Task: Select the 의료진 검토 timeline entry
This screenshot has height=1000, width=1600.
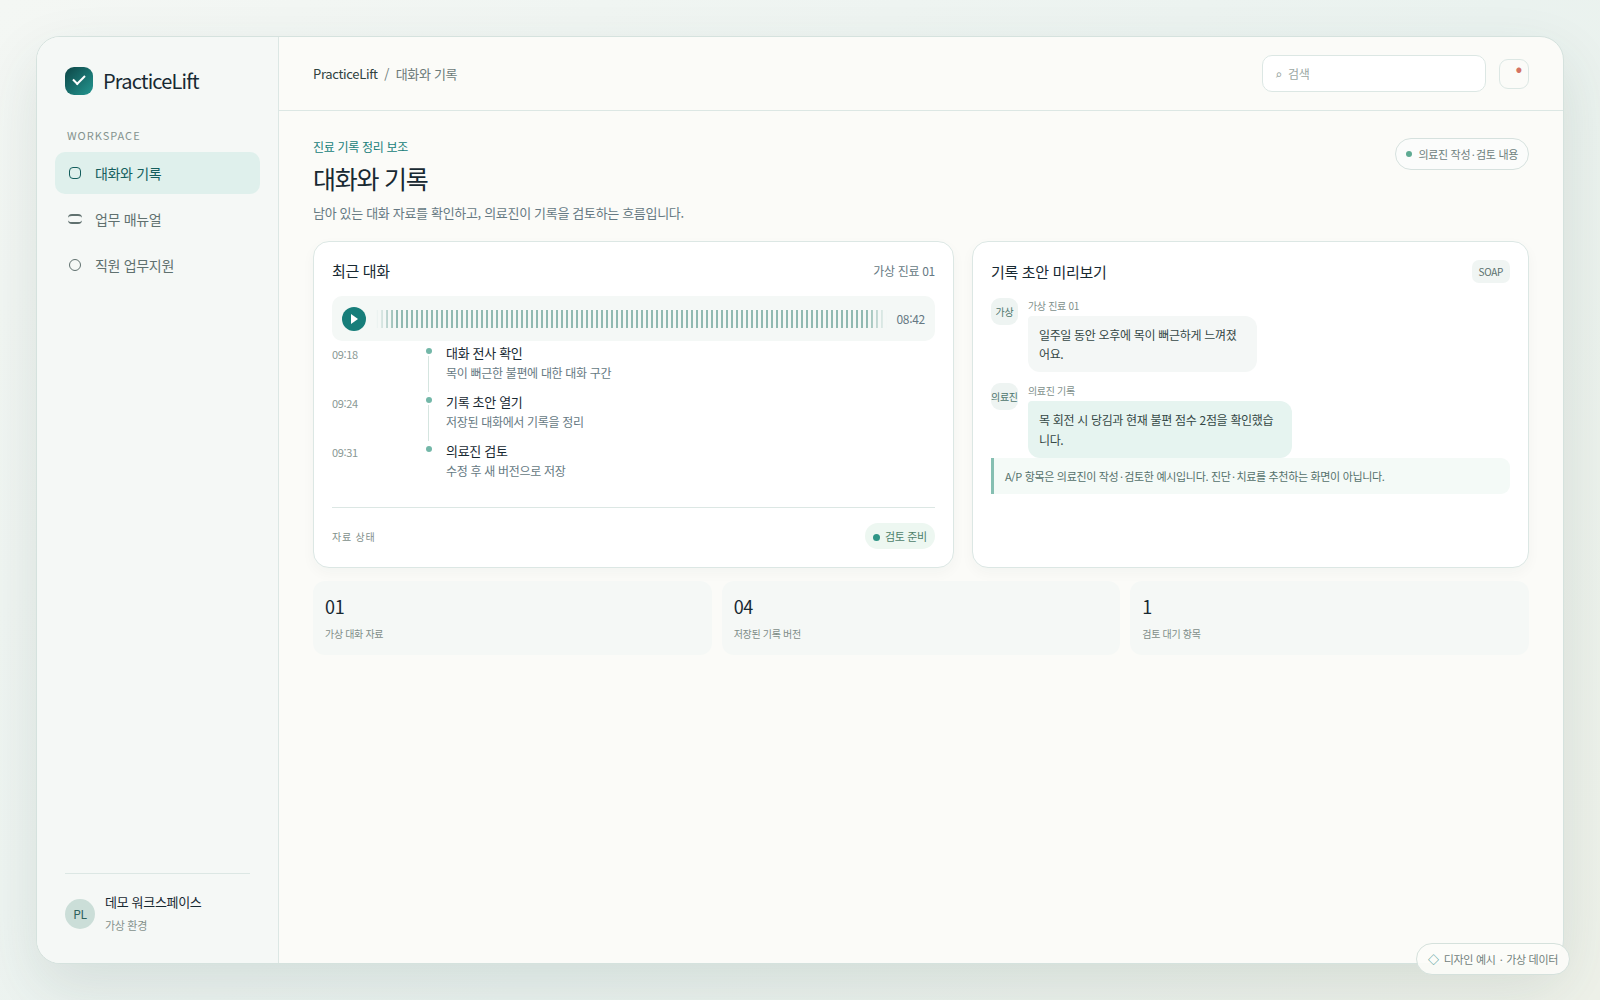Action: coord(506,460)
